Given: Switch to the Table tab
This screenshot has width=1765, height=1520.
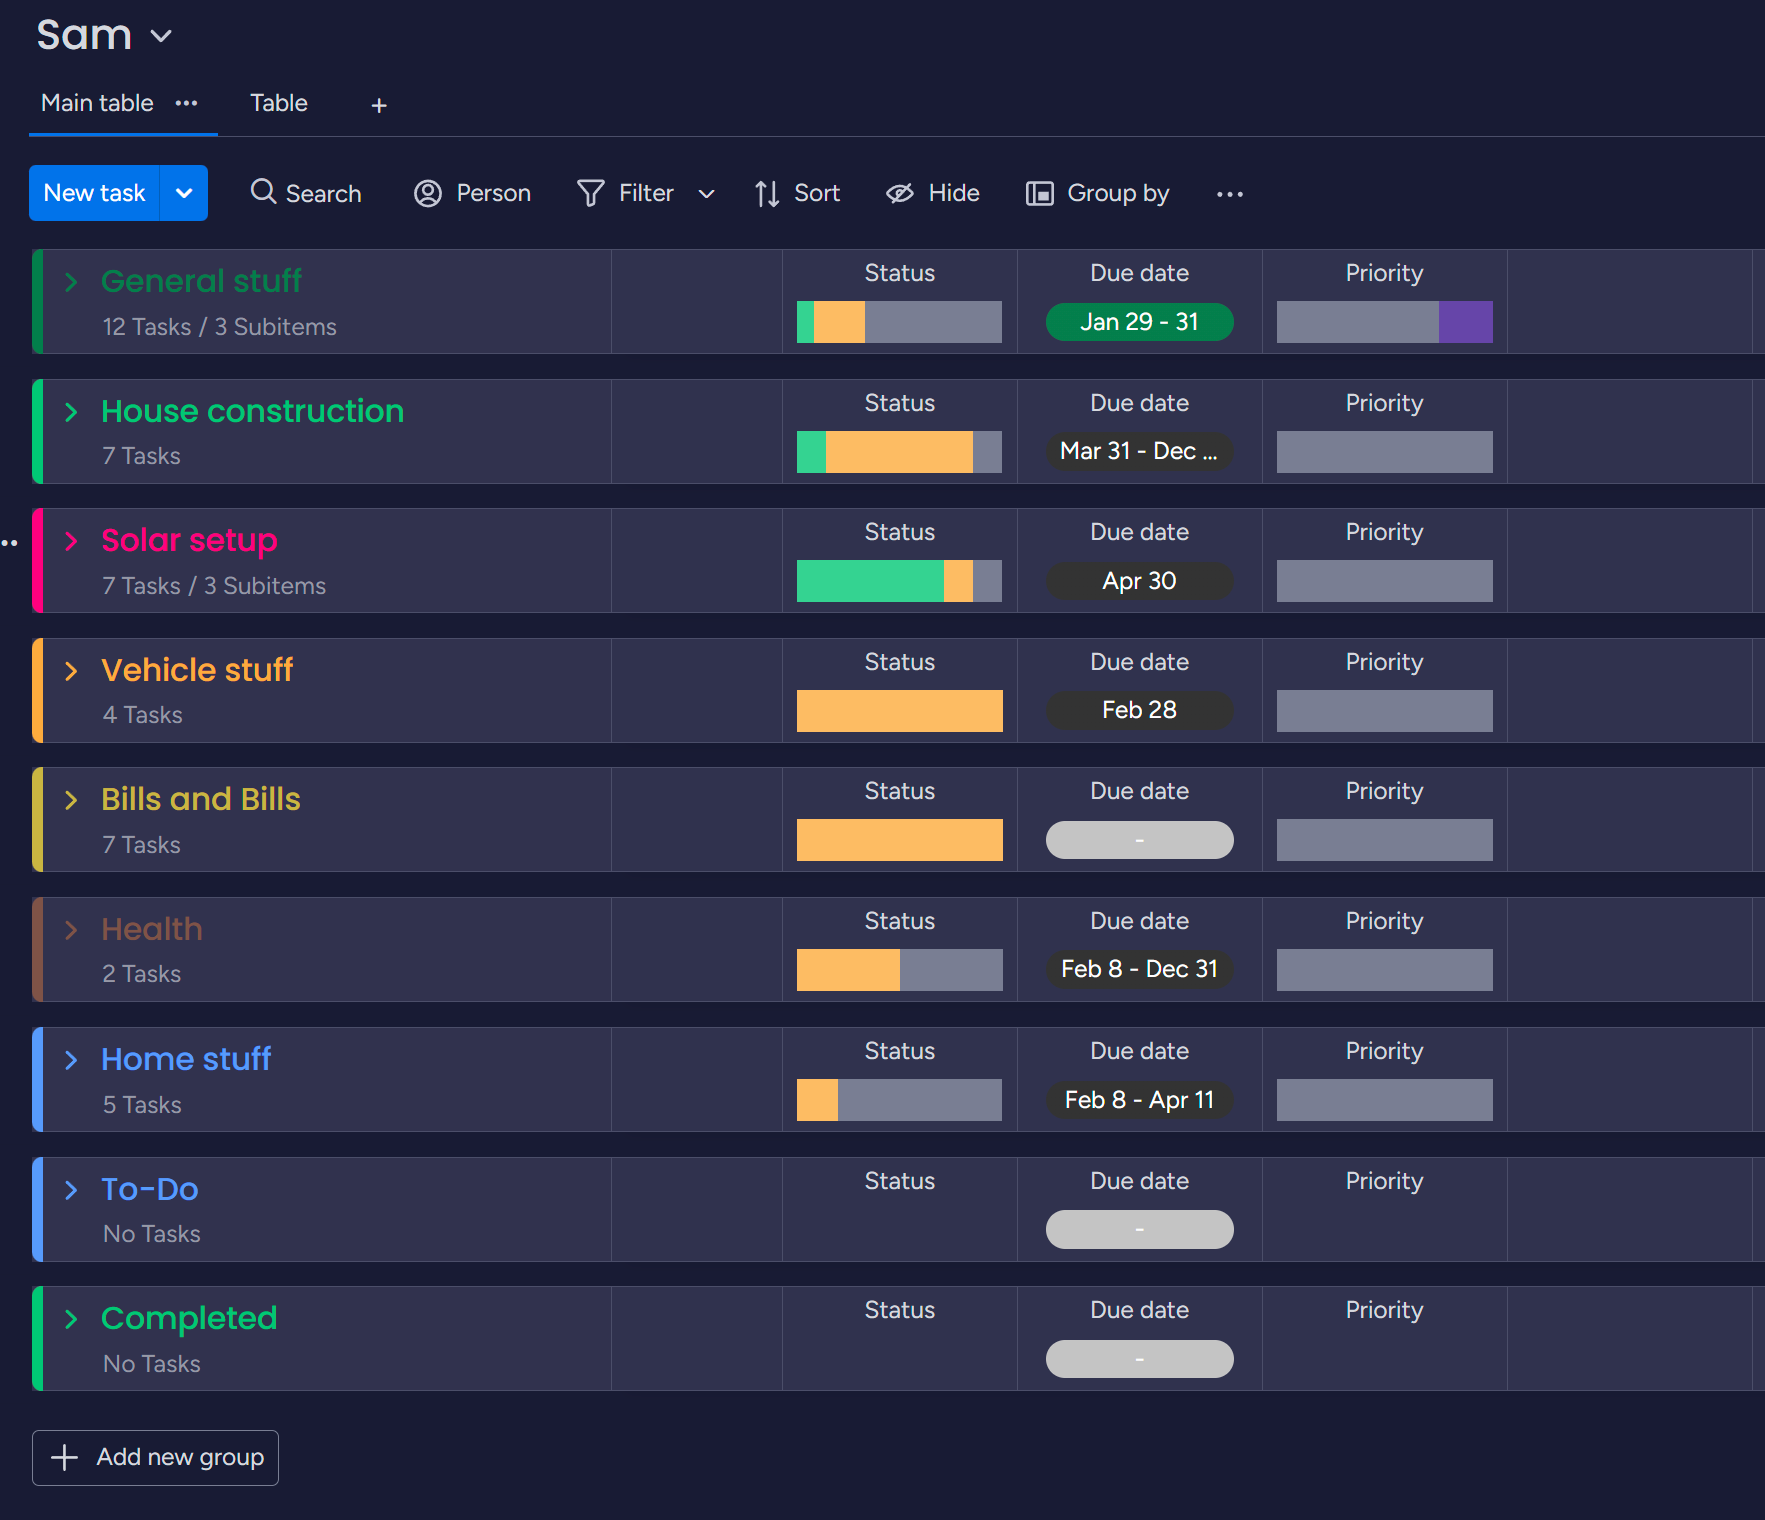Looking at the screenshot, I should (x=279, y=103).
